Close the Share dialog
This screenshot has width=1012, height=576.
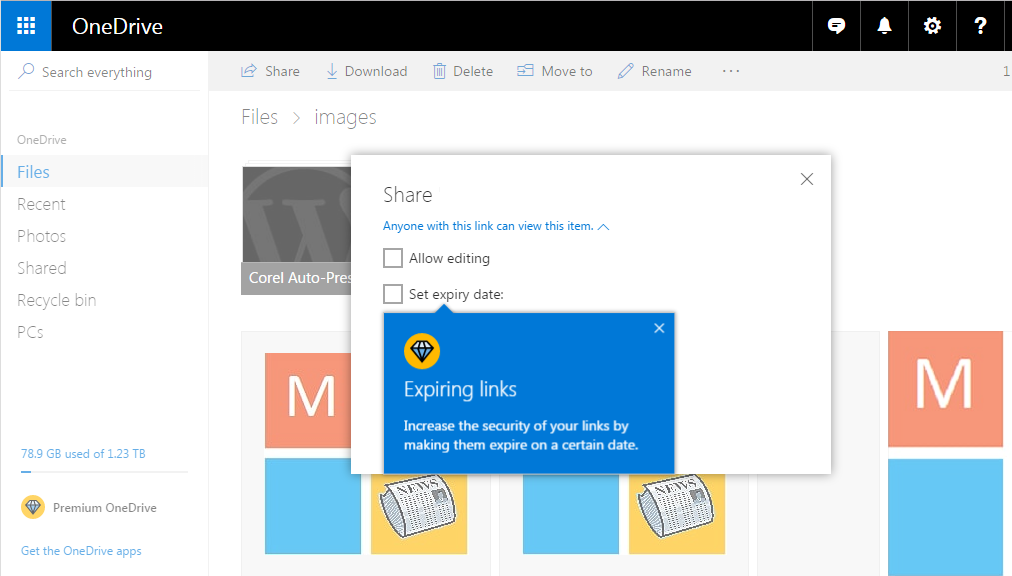[807, 179]
